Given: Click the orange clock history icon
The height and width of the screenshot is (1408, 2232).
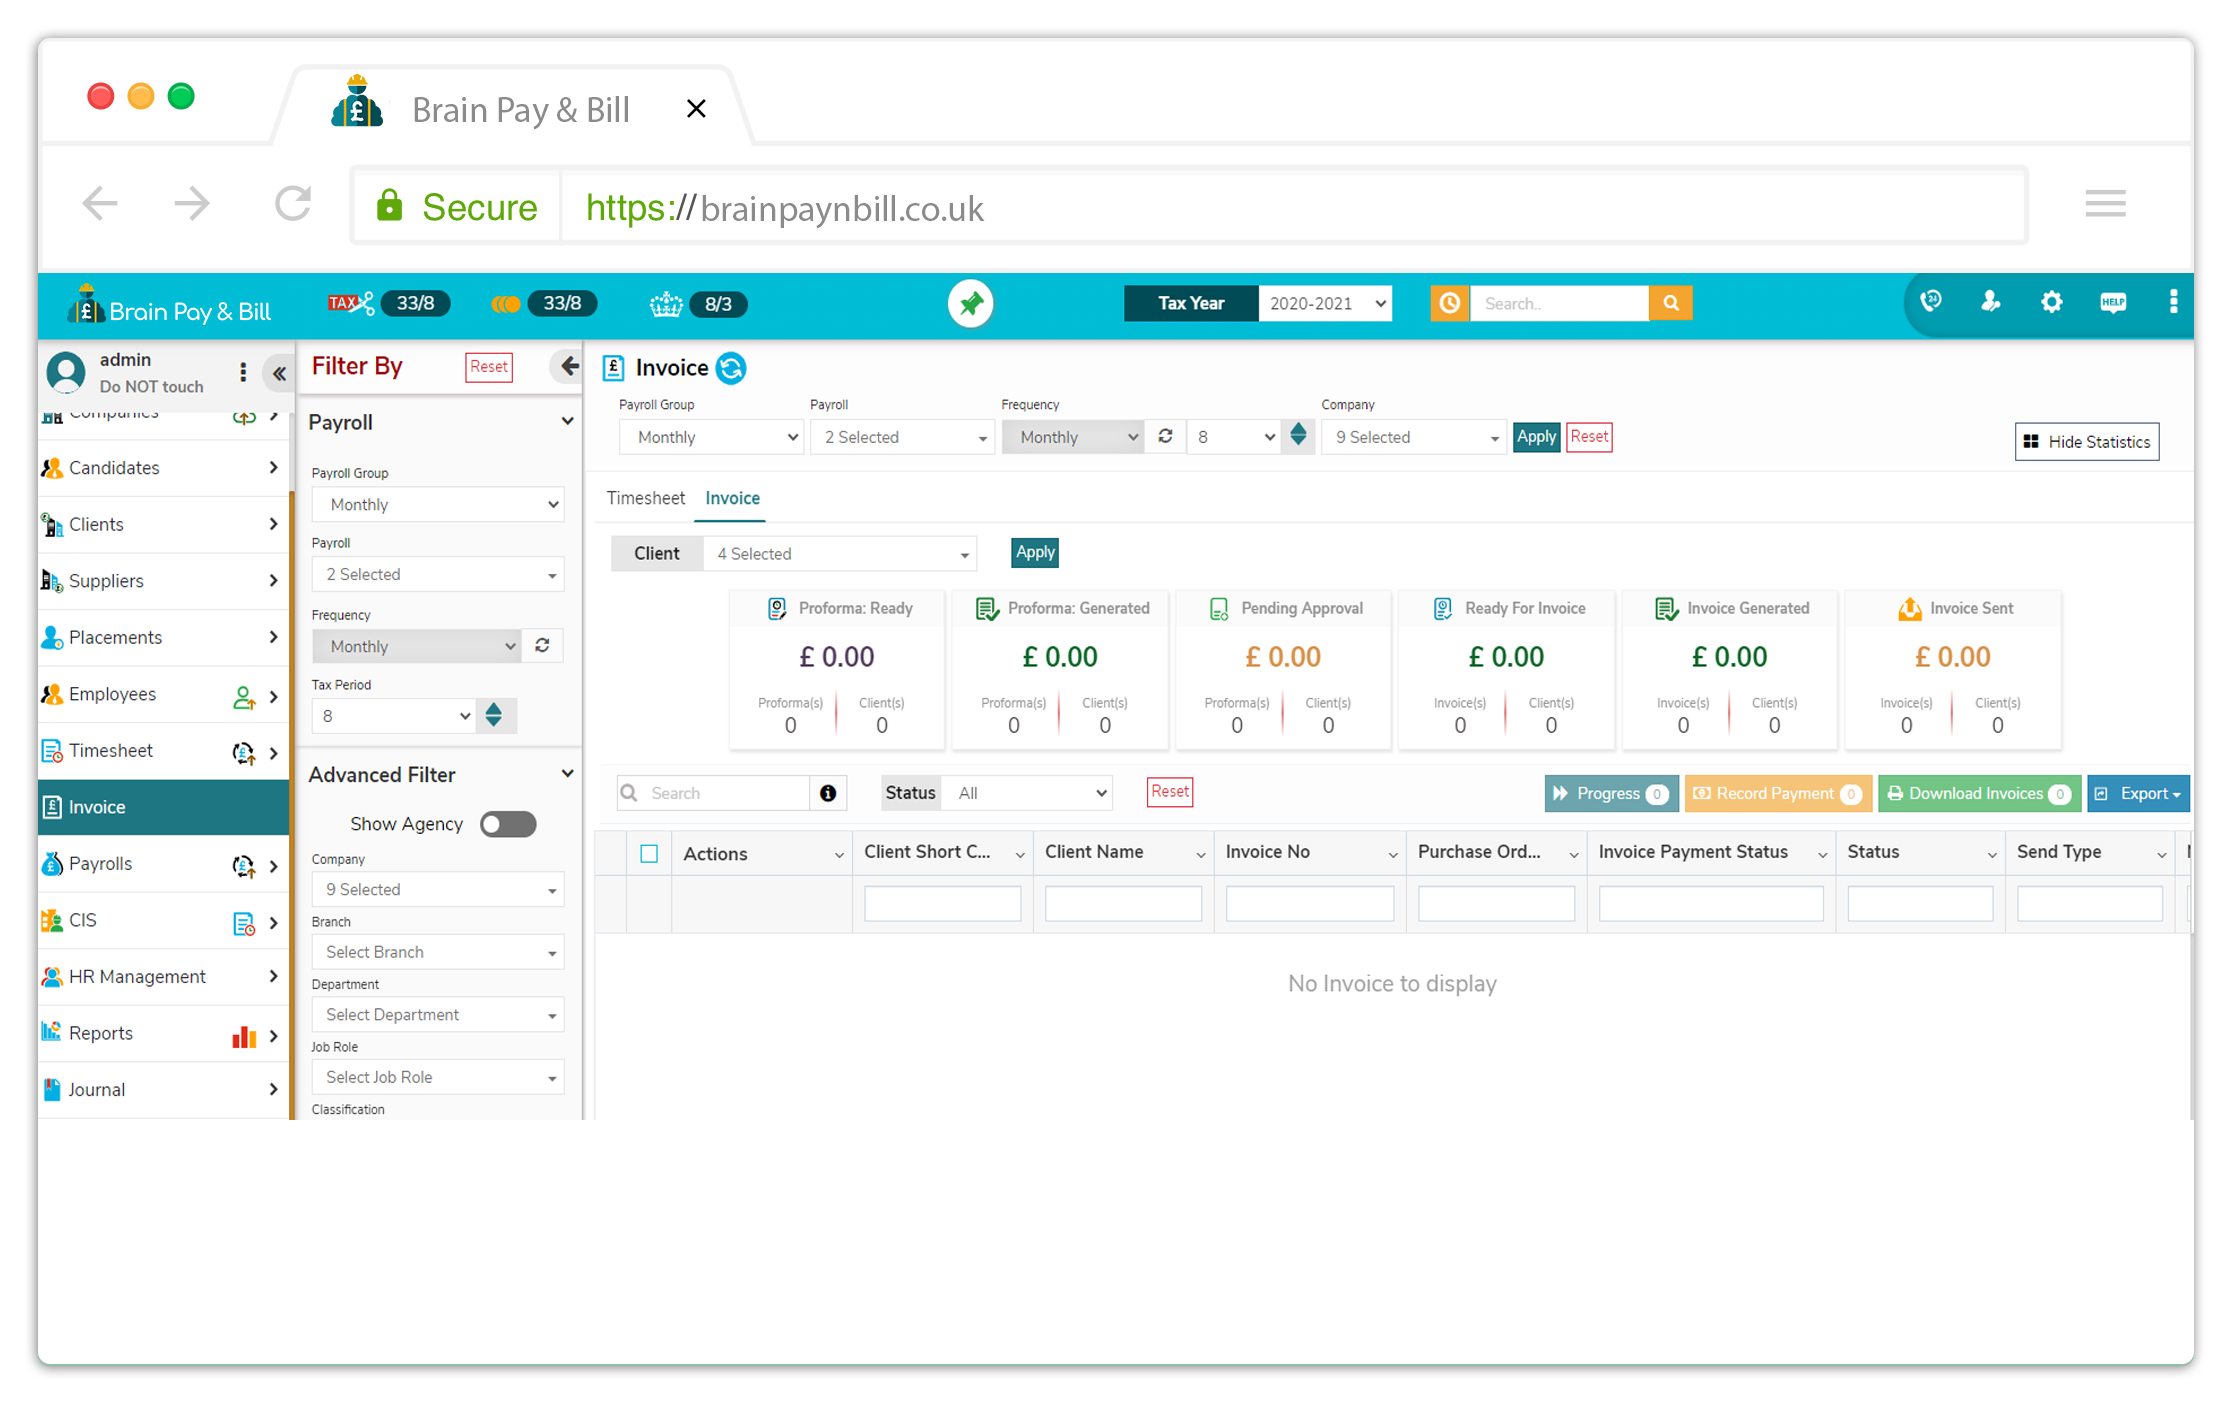Looking at the screenshot, I should [x=1449, y=303].
